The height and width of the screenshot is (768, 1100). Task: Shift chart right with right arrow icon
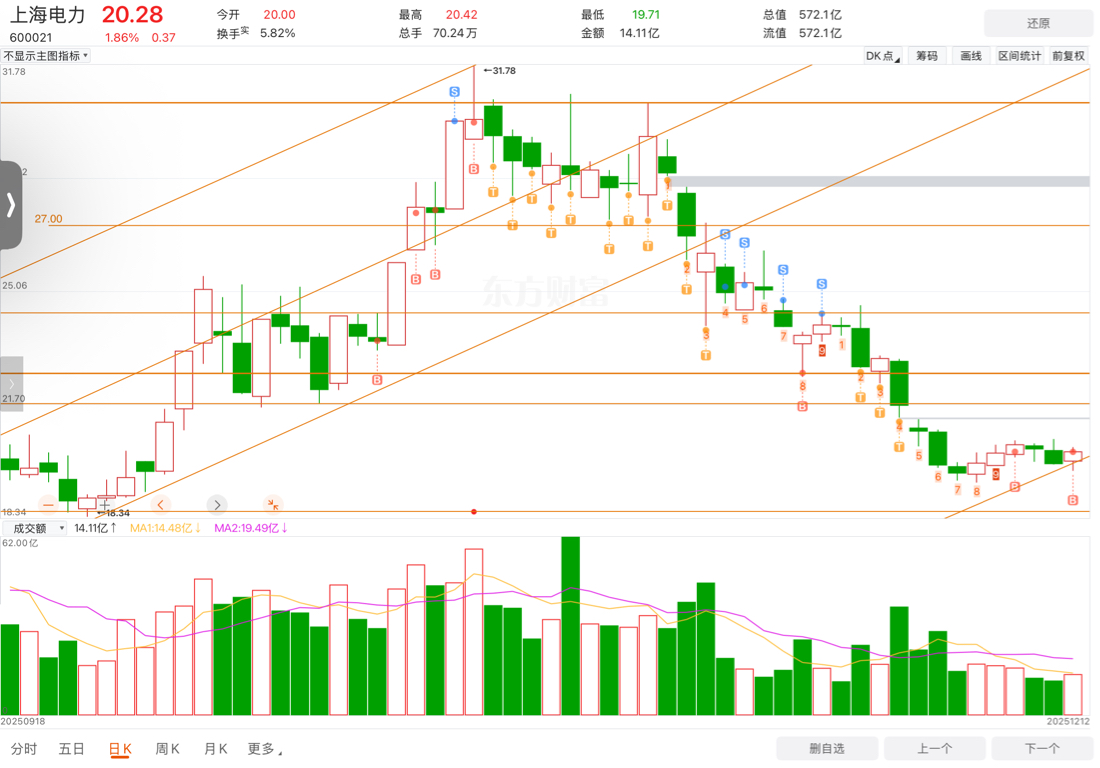[217, 504]
